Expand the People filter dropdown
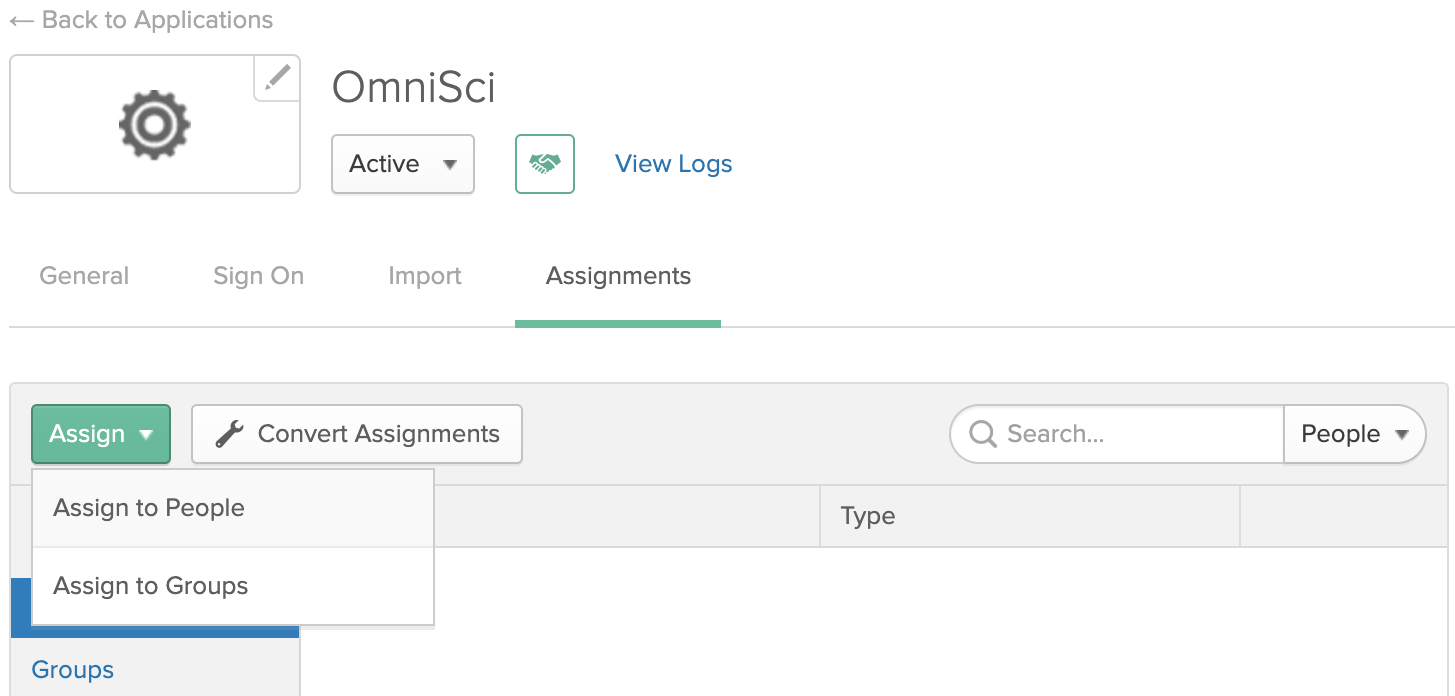This screenshot has width=1455, height=696. pyautogui.click(x=1354, y=434)
